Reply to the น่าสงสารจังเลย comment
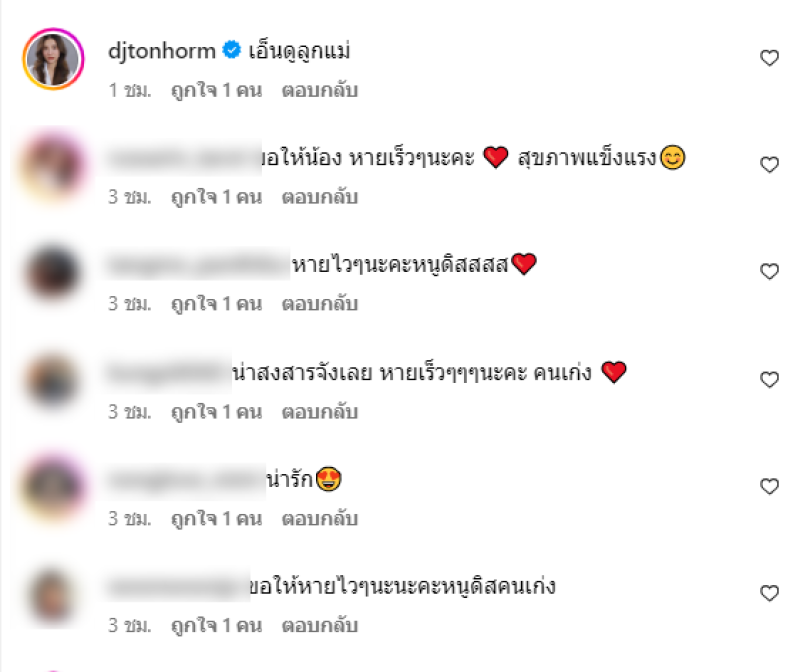The image size is (800, 672). (x=319, y=412)
